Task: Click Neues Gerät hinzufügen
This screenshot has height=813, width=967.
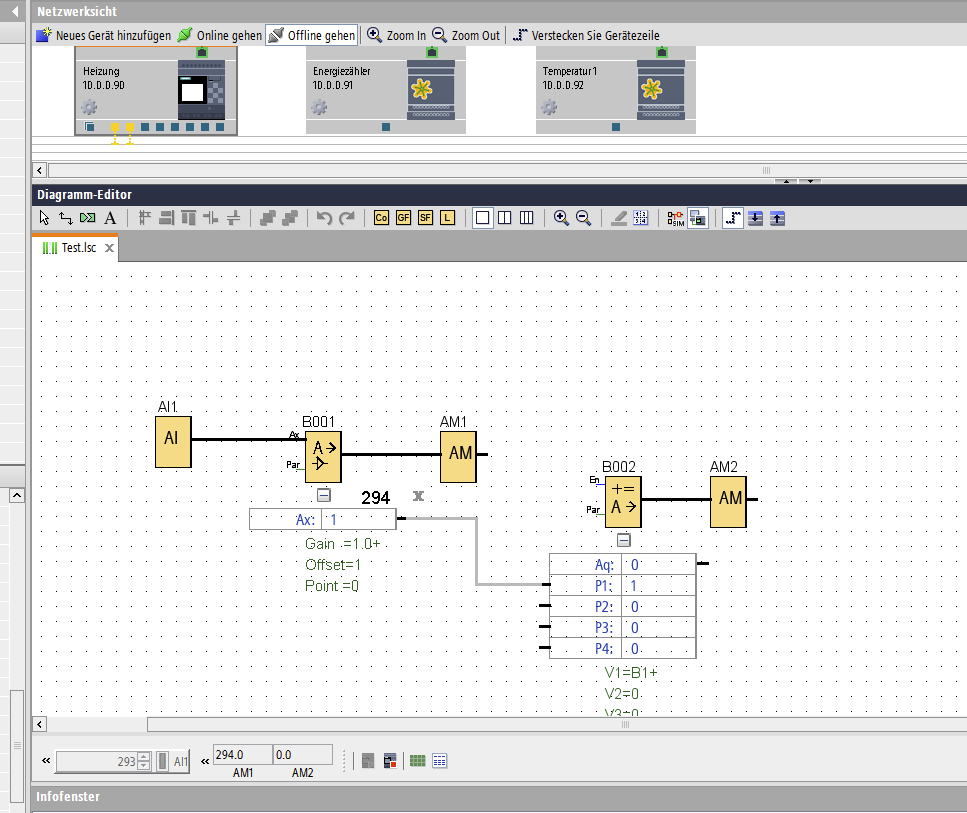Action: pos(103,35)
